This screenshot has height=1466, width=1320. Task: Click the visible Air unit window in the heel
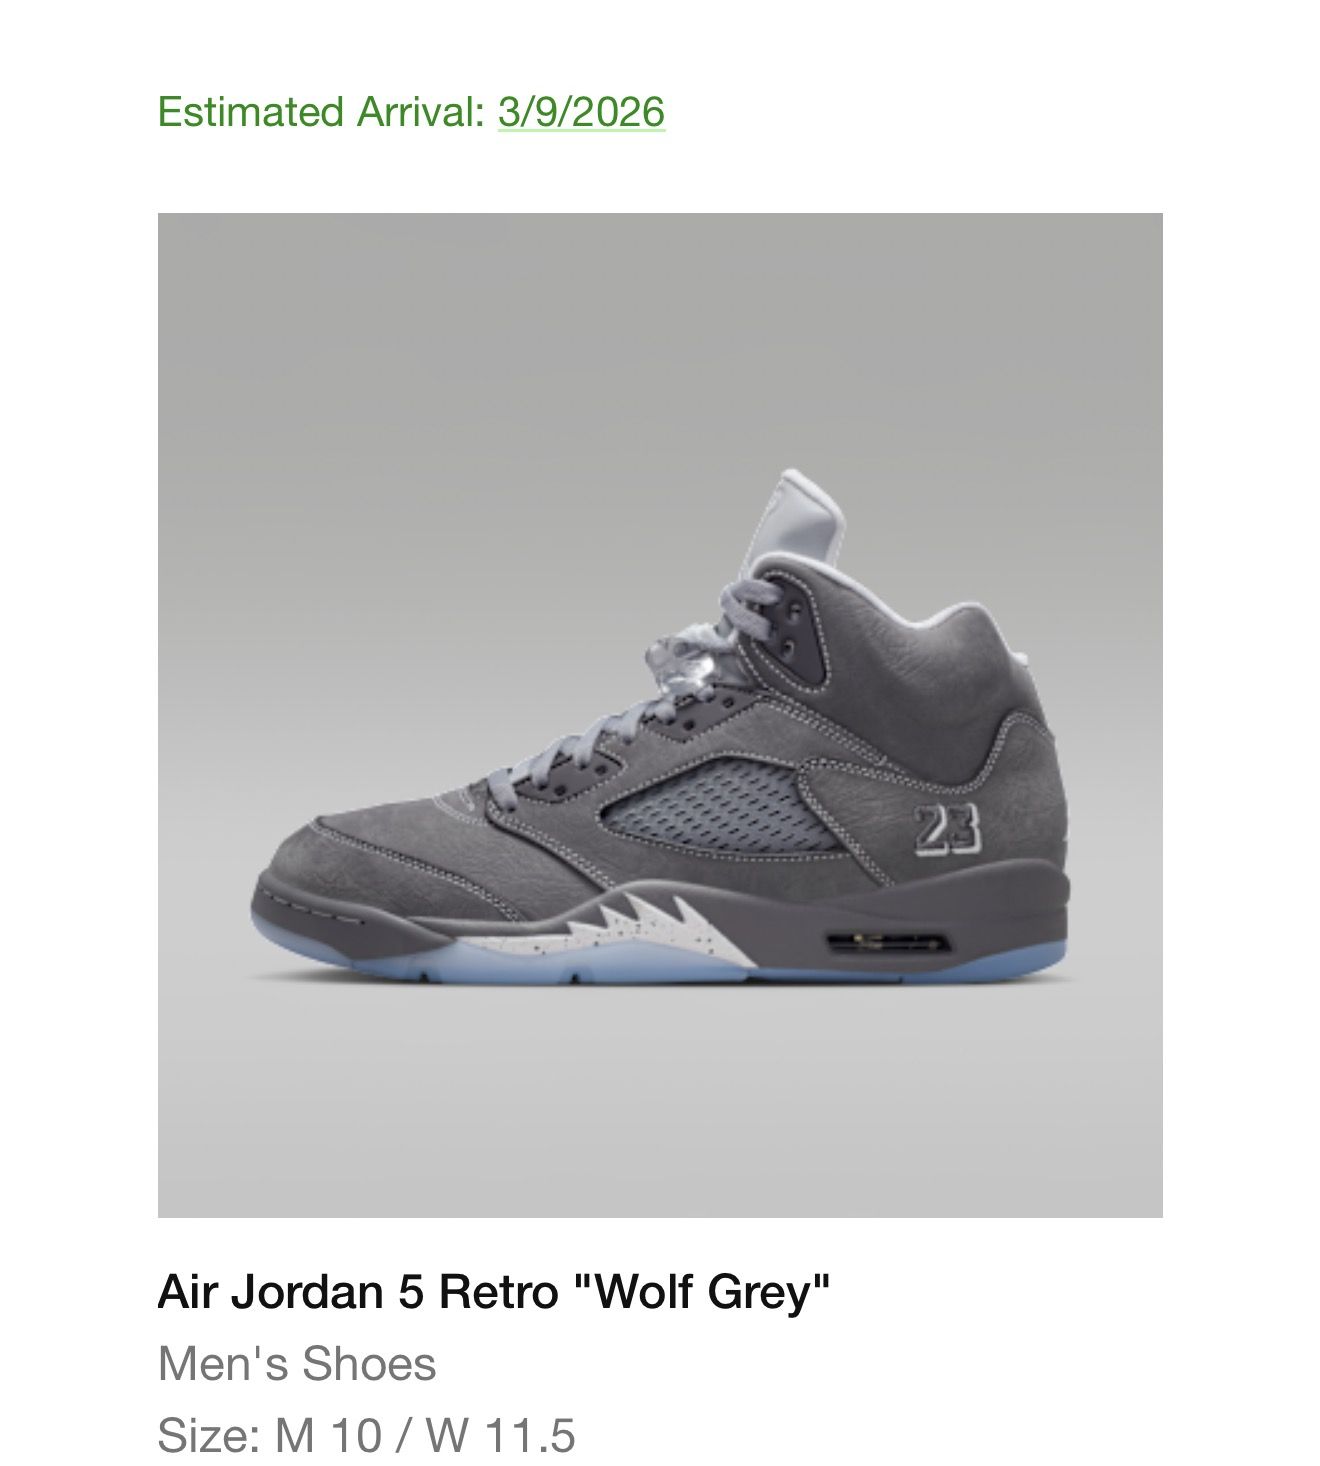coord(889,943)
